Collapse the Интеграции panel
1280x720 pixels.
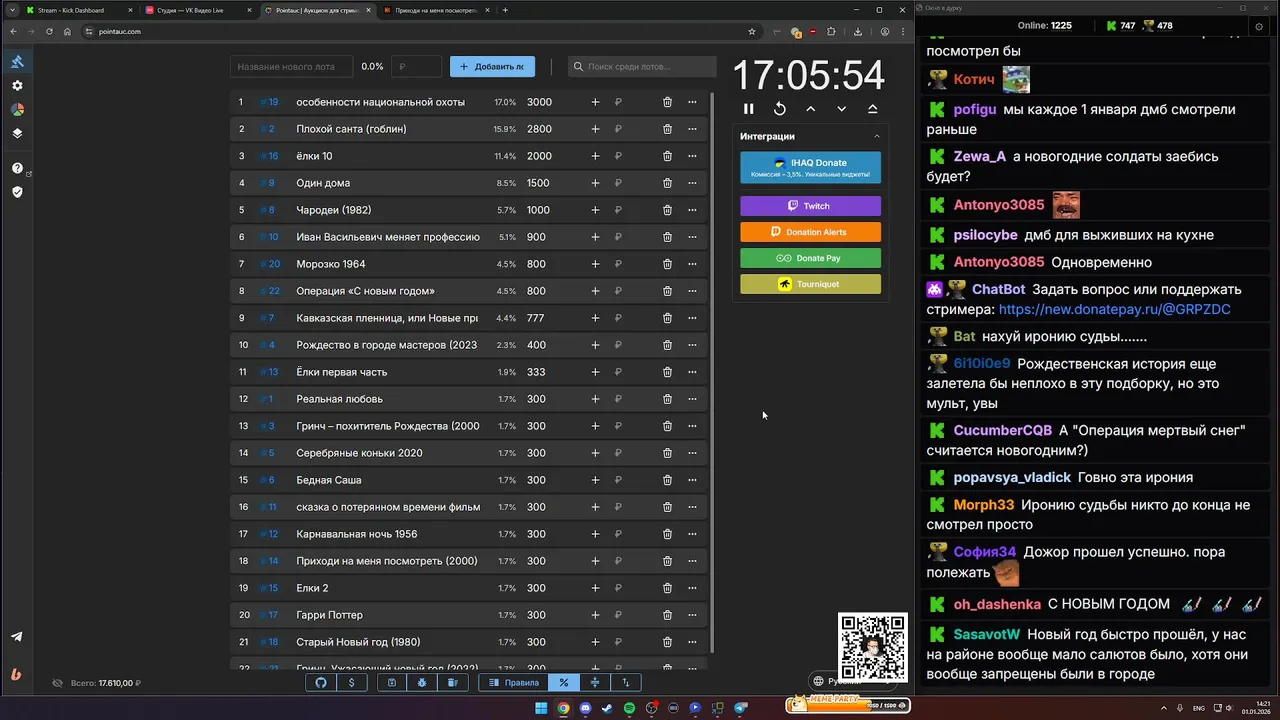point(877,136)
